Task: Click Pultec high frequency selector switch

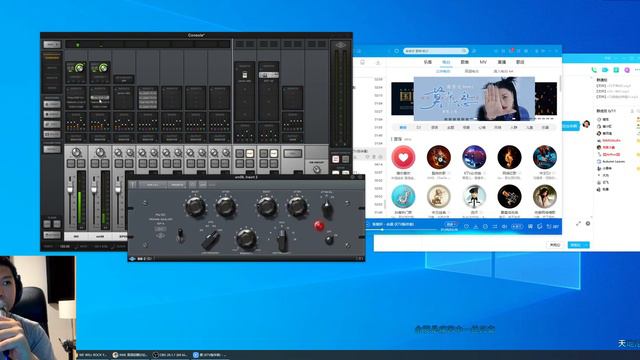Action: 282,240
